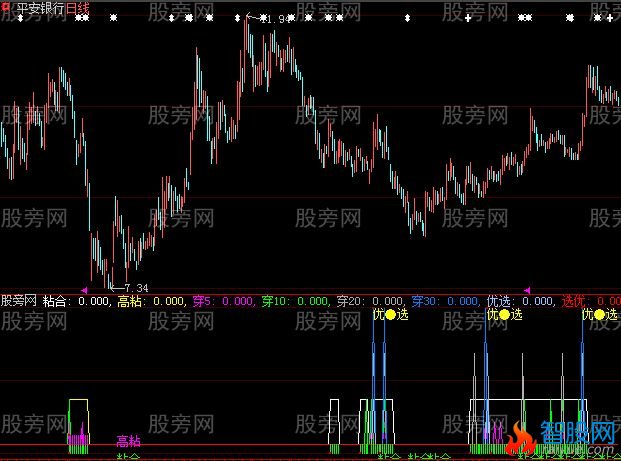Viewport: 621px width, 461px height.
Task: Select the 穿20: 0.000 indicator value
Action: coord(371,301)
